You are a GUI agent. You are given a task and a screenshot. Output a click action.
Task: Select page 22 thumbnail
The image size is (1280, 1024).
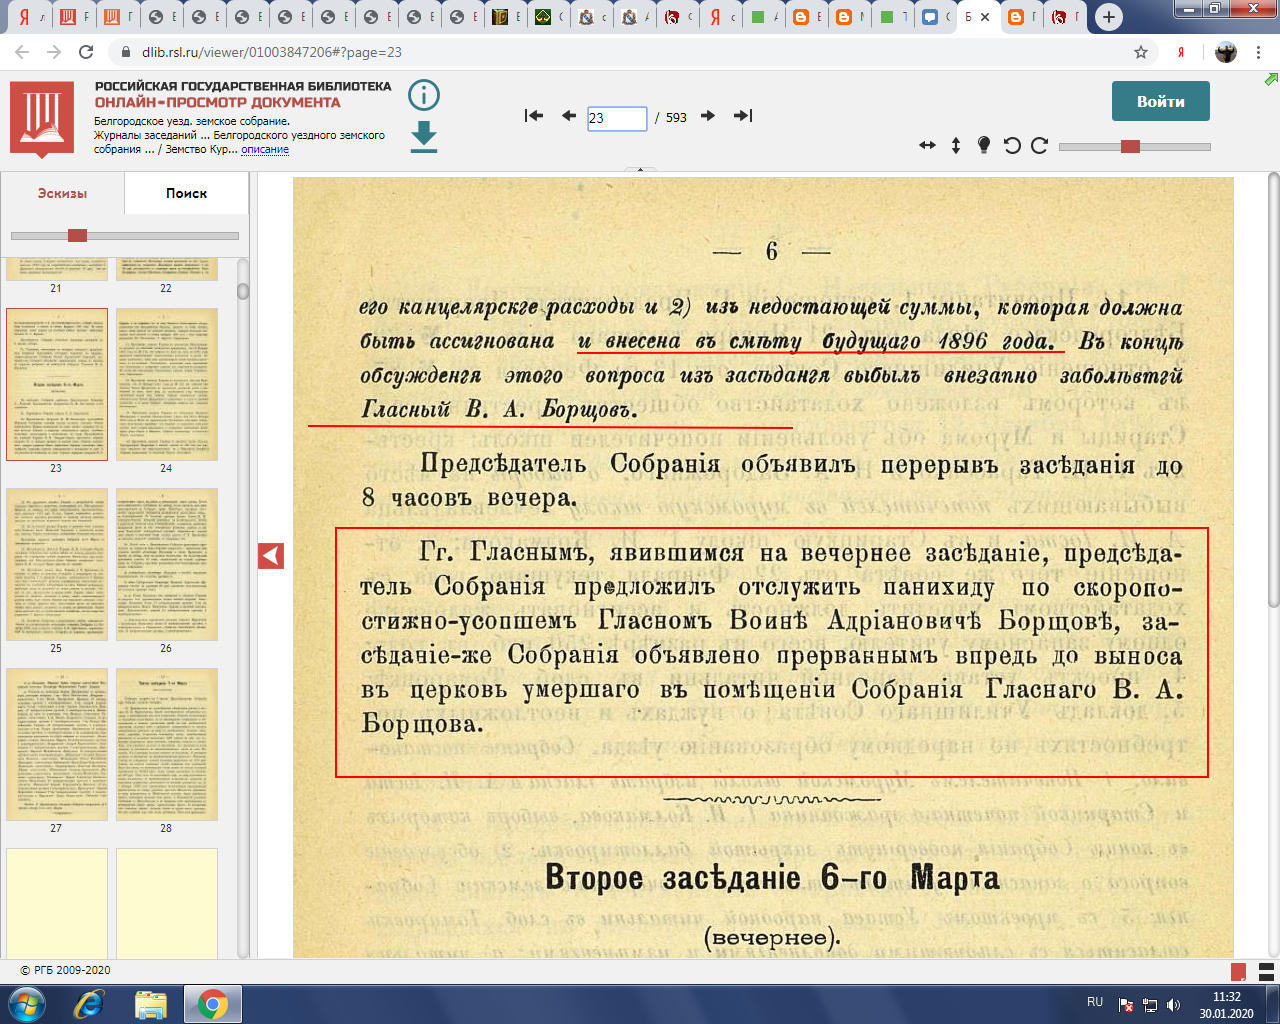click(x=167, y=269)
